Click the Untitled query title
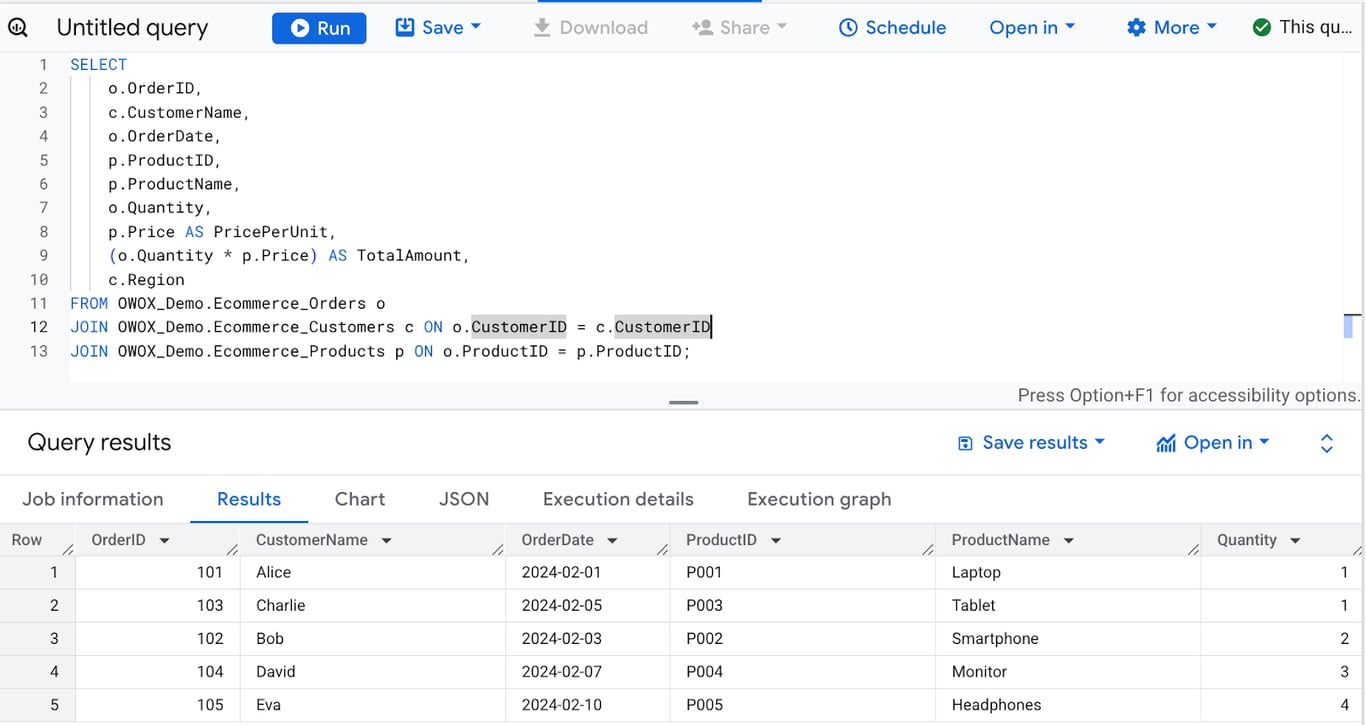Image resolution: width=1366 pixels, height=725 pixels. coord(132,28)
